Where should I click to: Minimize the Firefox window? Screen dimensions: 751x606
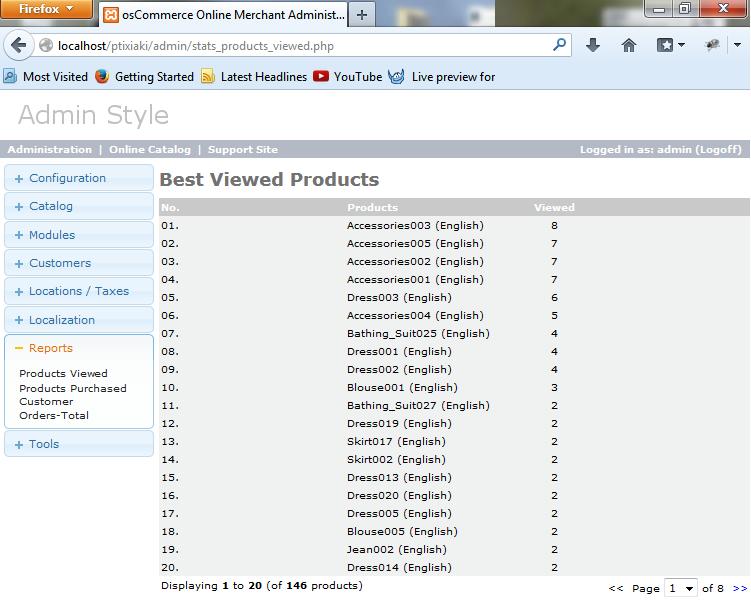[x=659, y=9]
